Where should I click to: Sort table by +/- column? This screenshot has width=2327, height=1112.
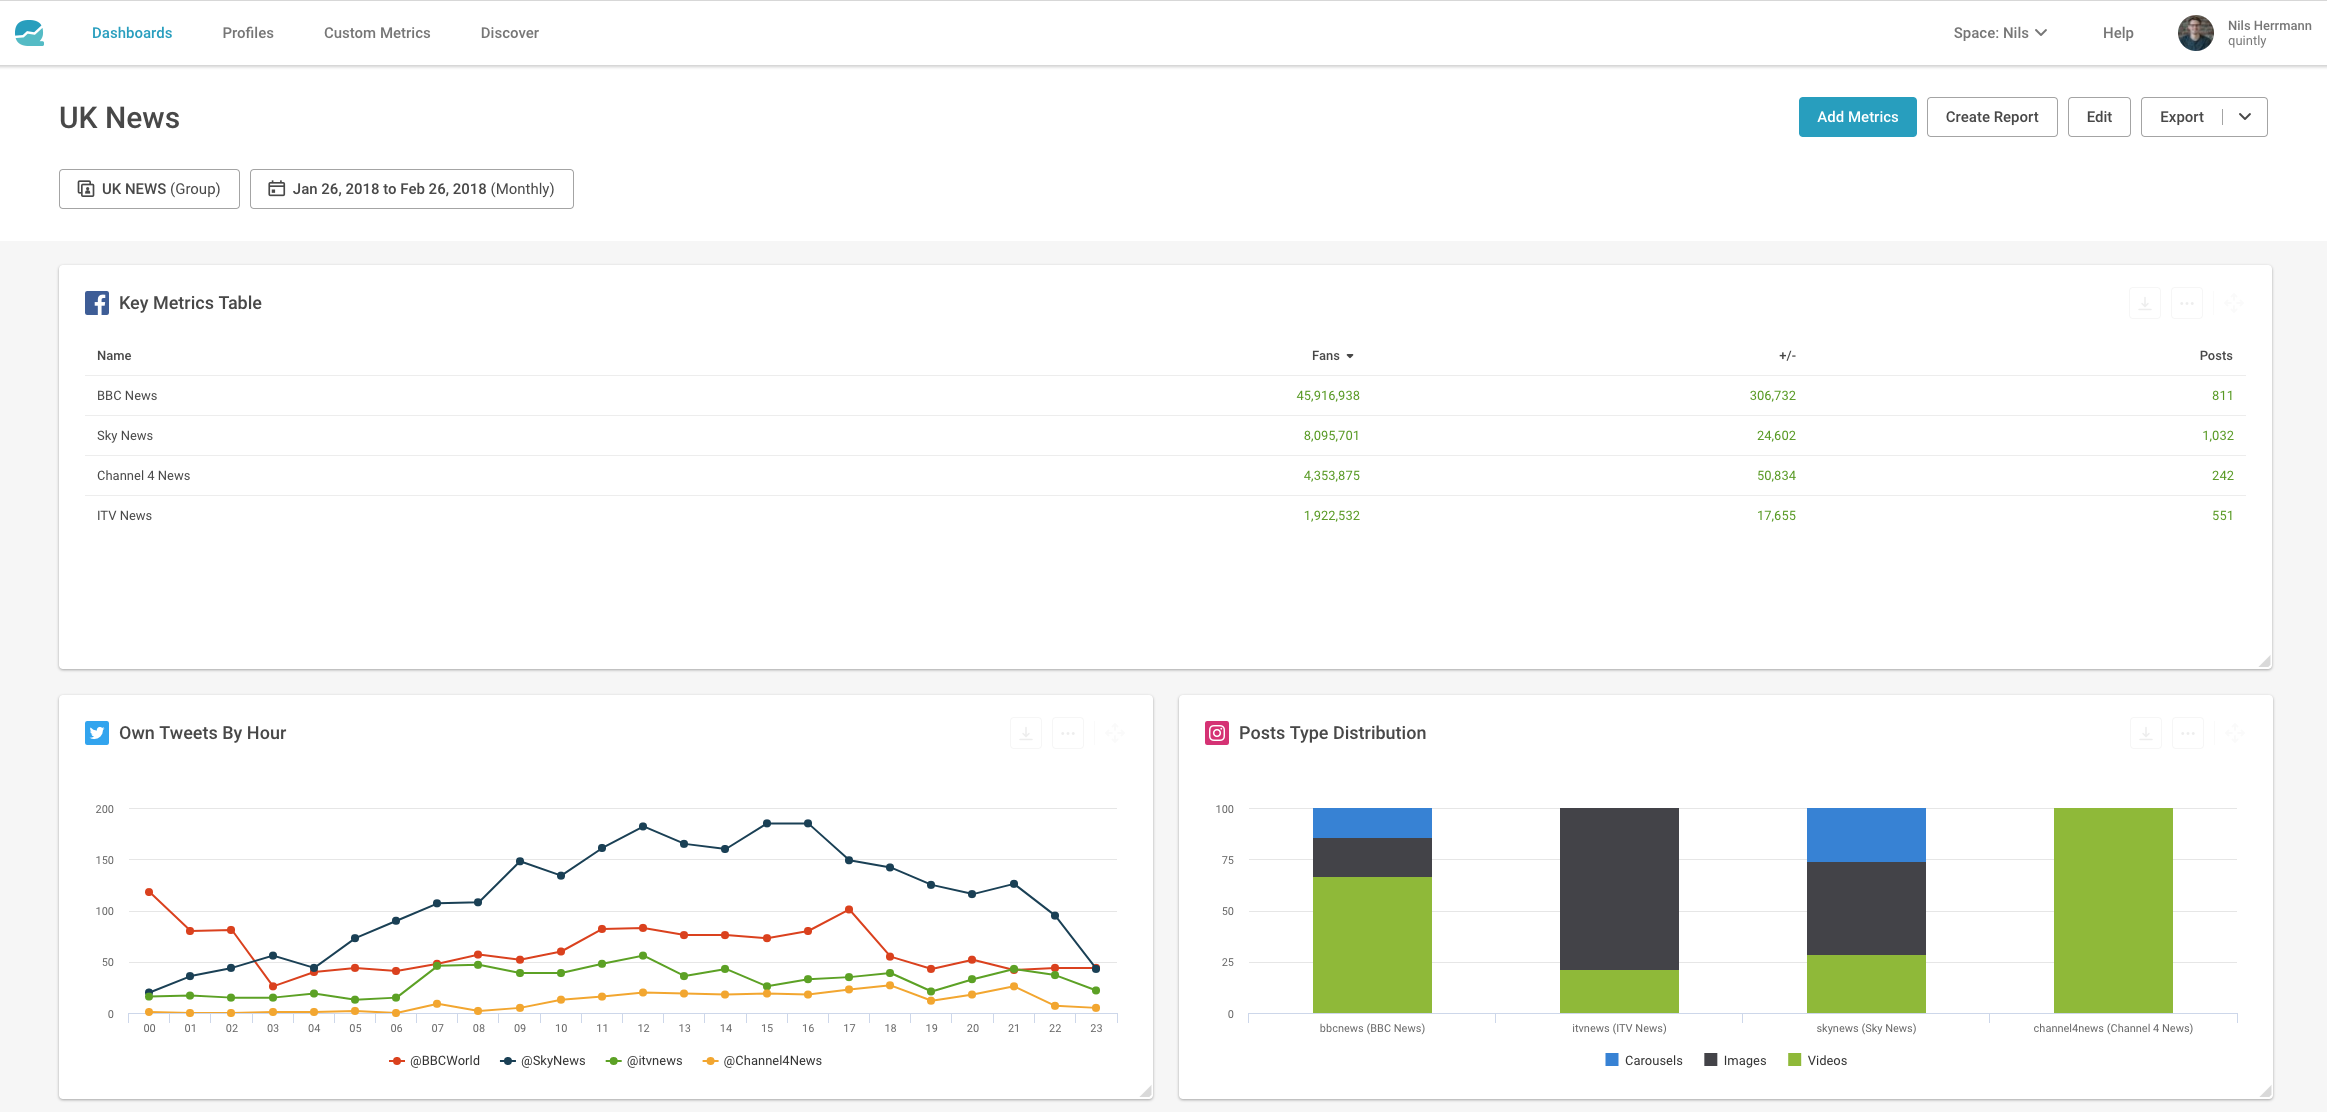click(1787, 356)
